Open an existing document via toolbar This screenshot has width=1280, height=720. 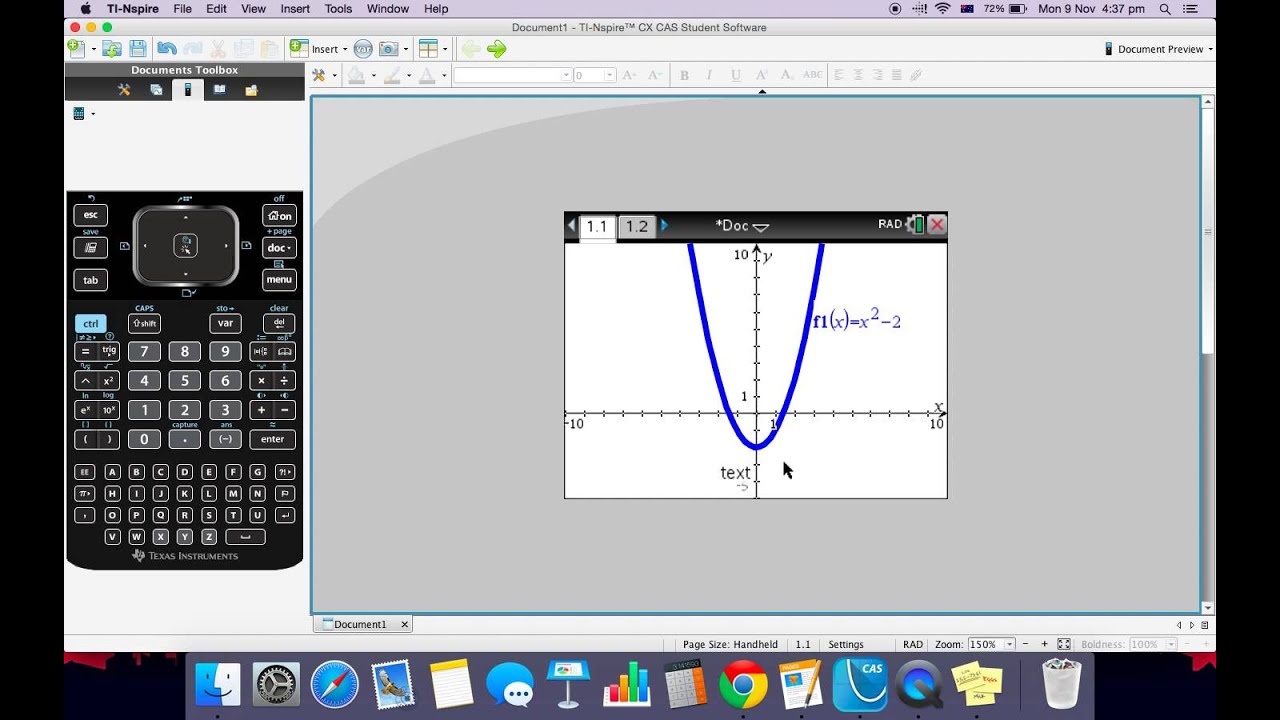112,48
